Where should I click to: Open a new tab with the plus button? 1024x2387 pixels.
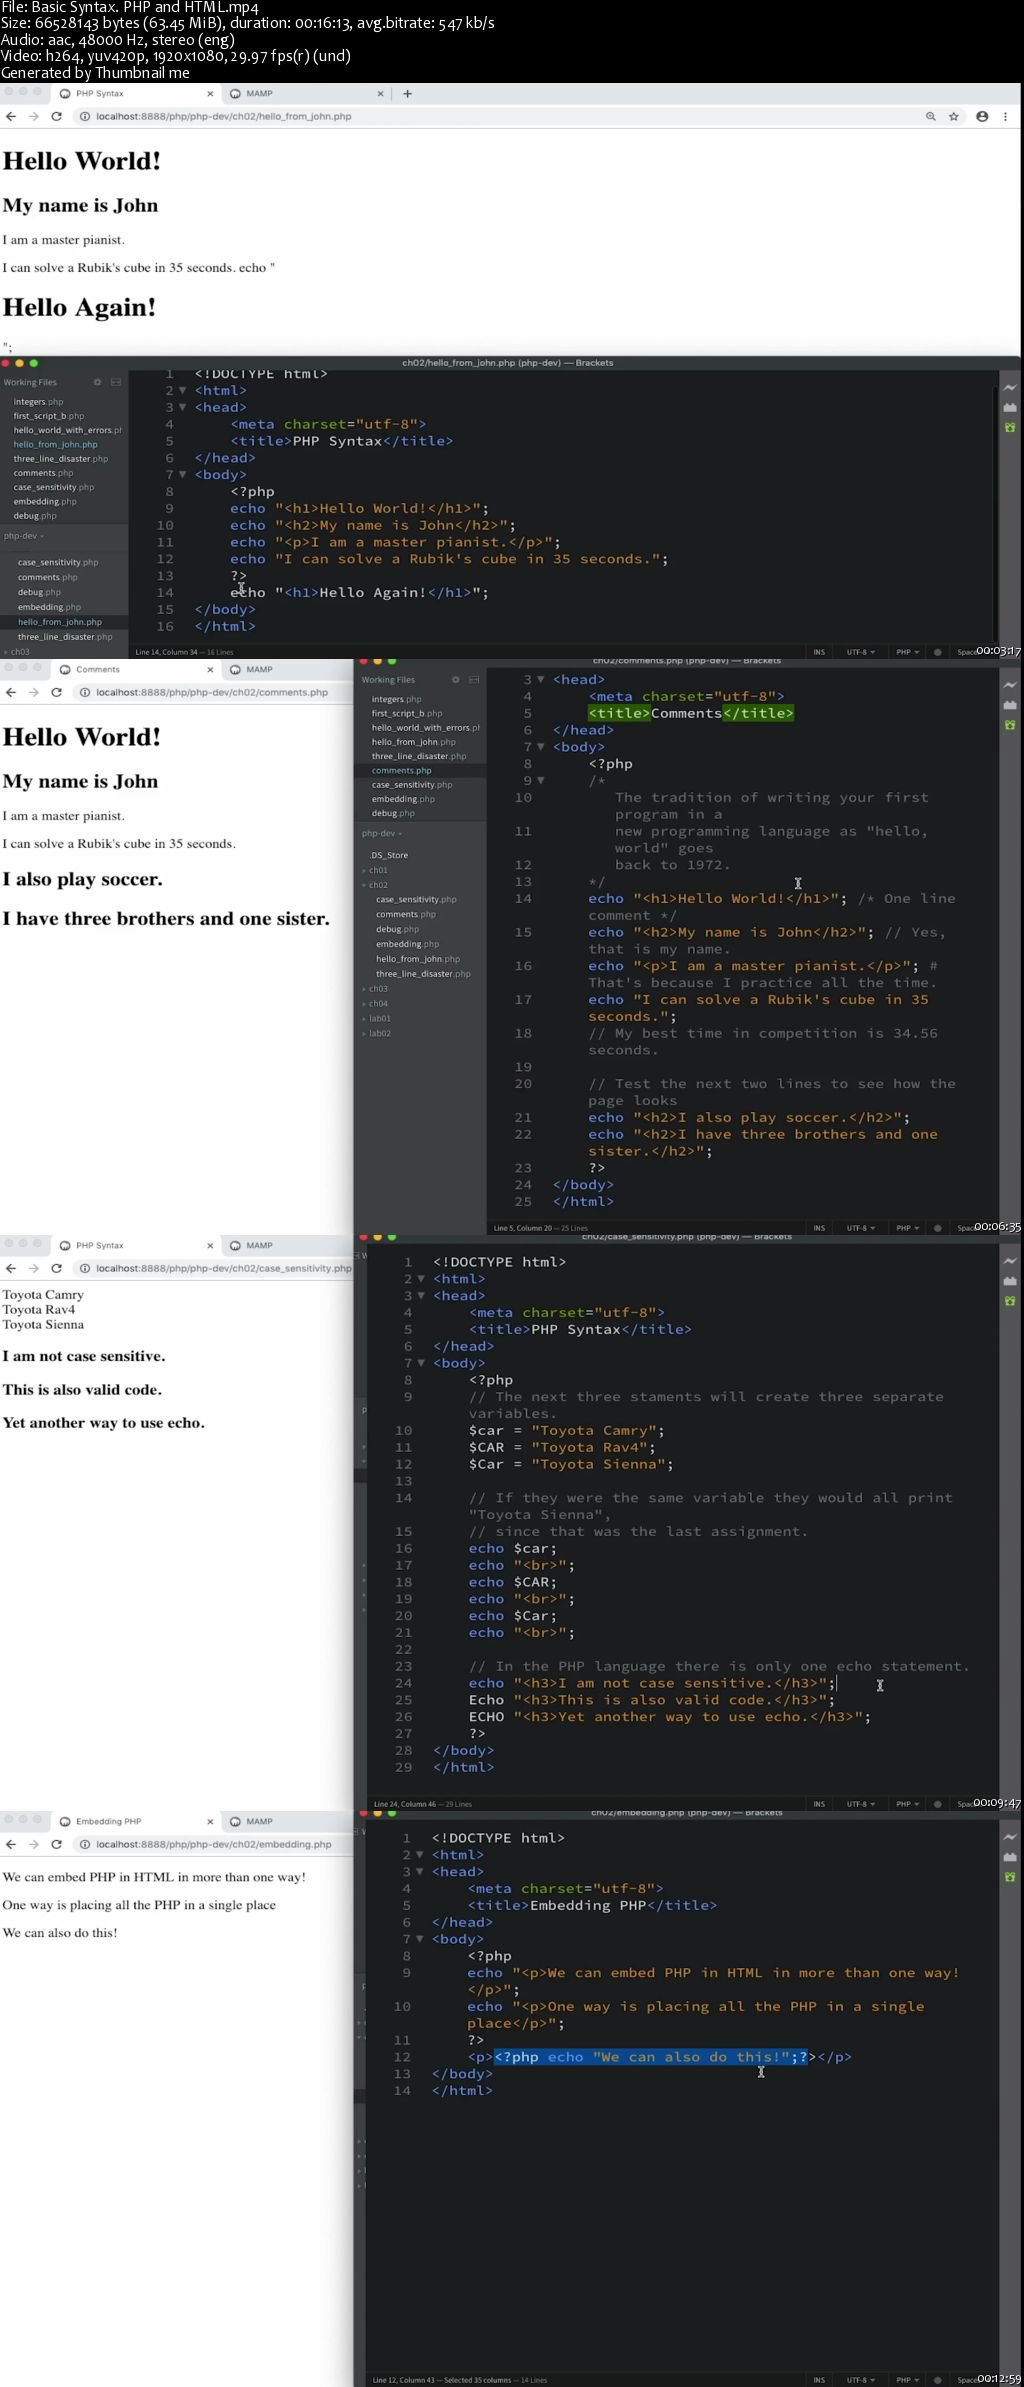point(407,94)
